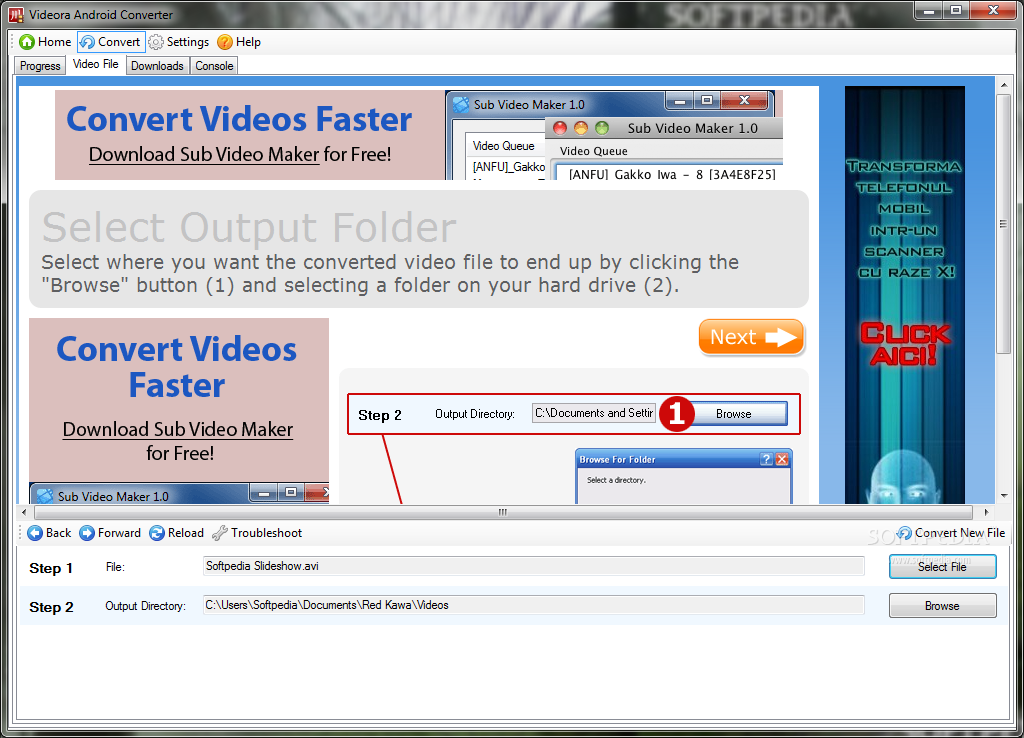Click the Convert Videos Faster top banner heading

pos(239,119)
